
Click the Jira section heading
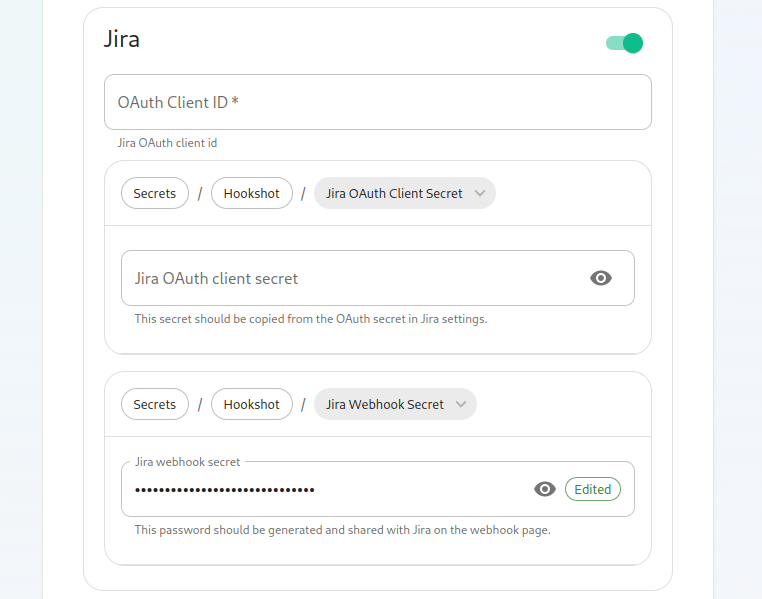[x=121, y=39]
